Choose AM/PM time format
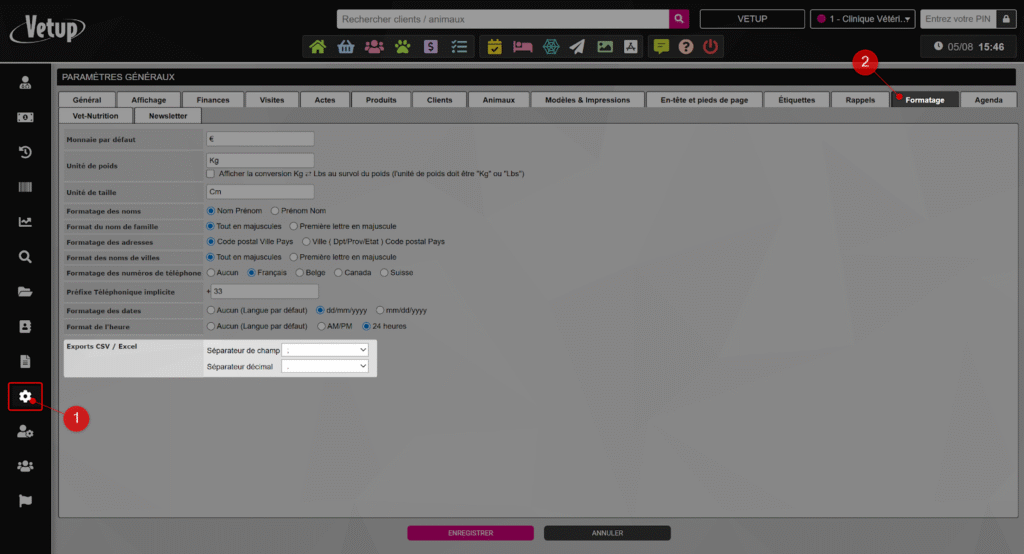Viewport: 1024px width, 554px height. (320, 326)
